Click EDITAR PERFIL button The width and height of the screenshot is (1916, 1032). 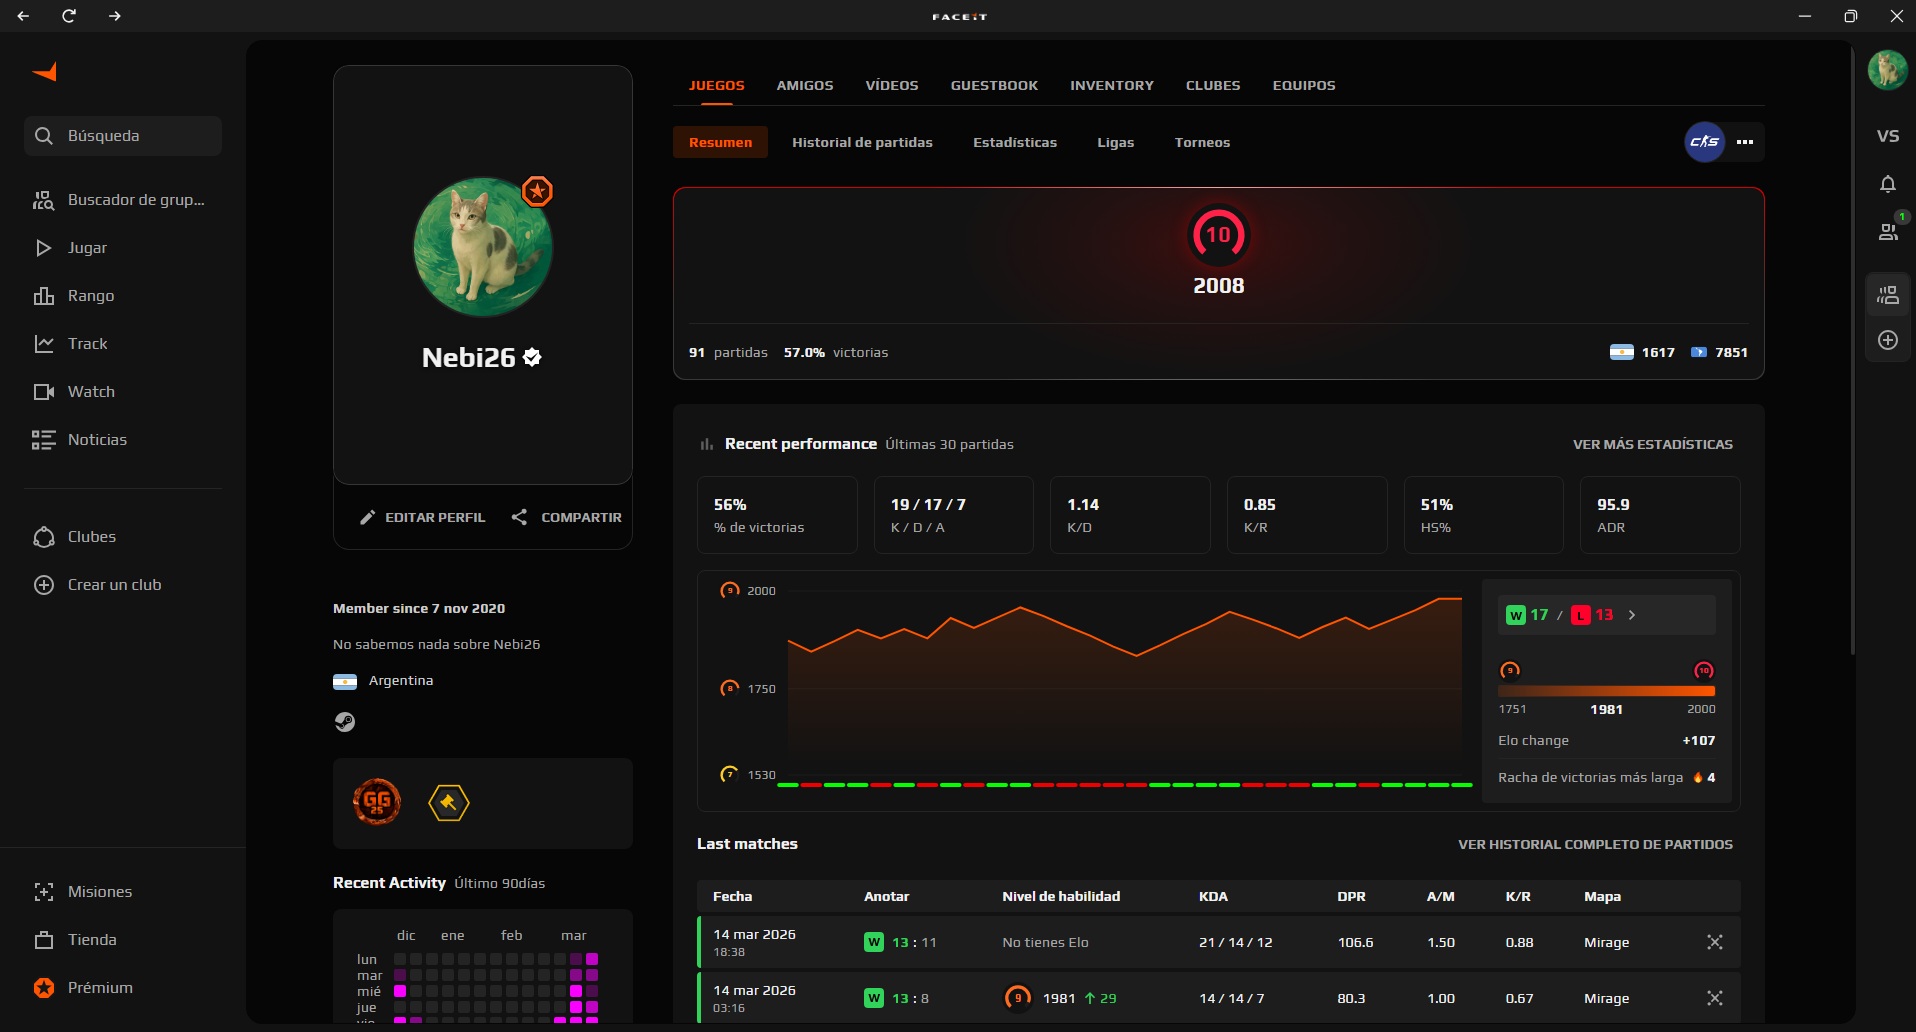[x=422, y=517]
